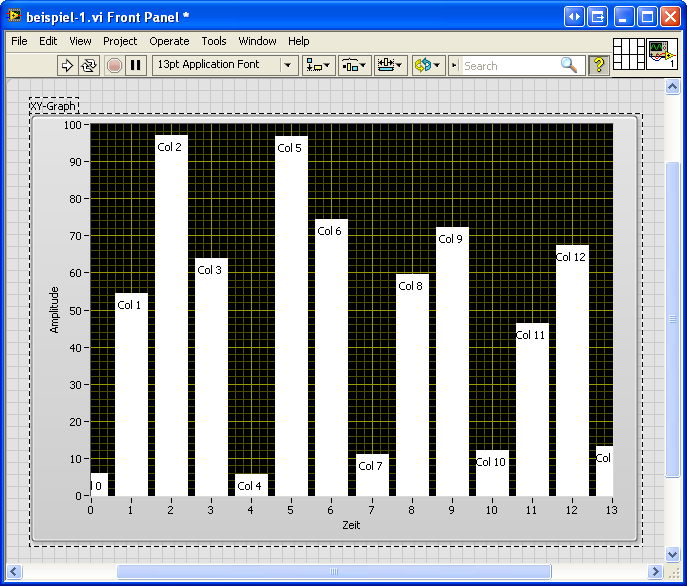The image size is (687, 586).
Task: Click the Col 6 bar label
Action: click(329, 231)
